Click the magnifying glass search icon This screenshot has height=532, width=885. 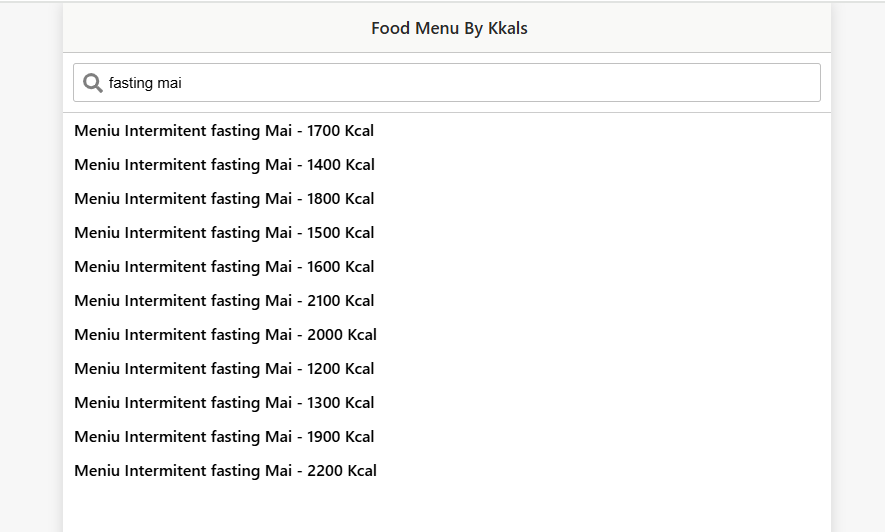93,83
